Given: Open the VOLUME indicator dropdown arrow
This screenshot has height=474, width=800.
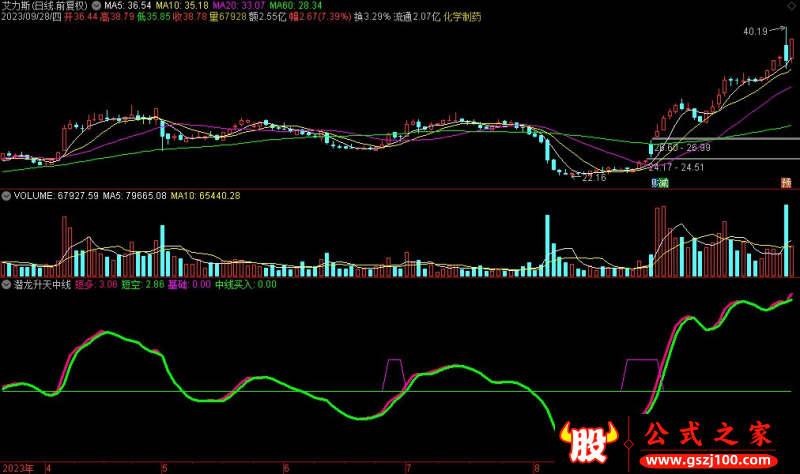Looking at the screenshot, I should tap(6, 195).
